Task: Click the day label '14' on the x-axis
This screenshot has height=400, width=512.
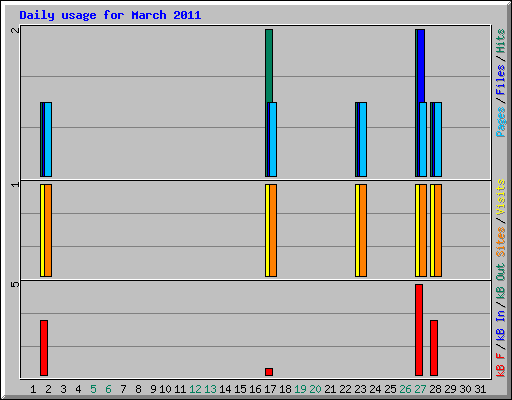Action: pyautogui.click(x=225, y=389)
